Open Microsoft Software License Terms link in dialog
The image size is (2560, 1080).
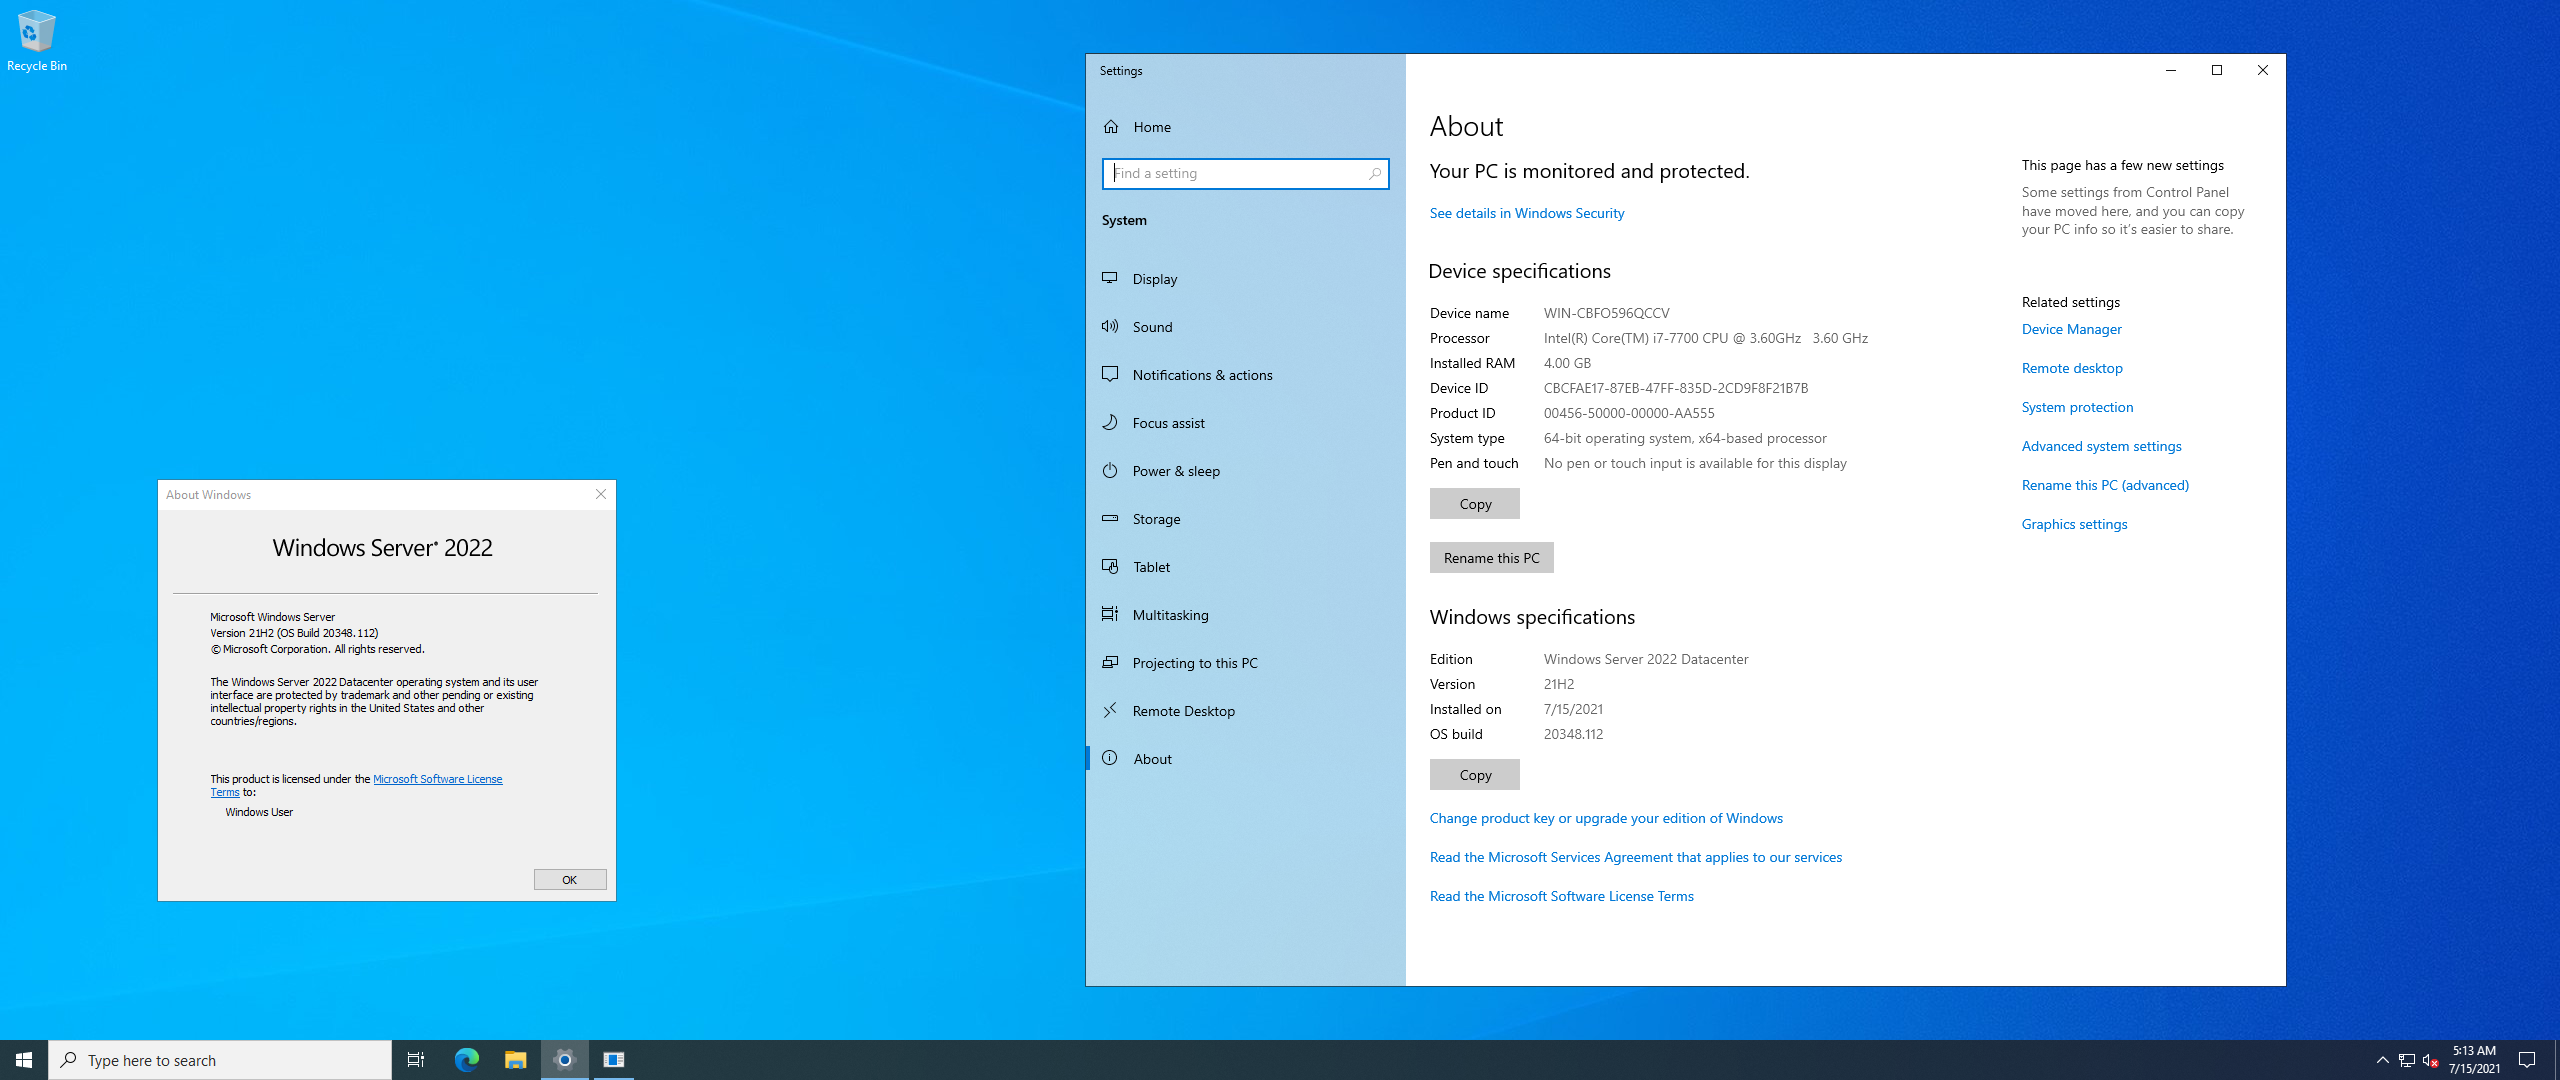(437, 779)
